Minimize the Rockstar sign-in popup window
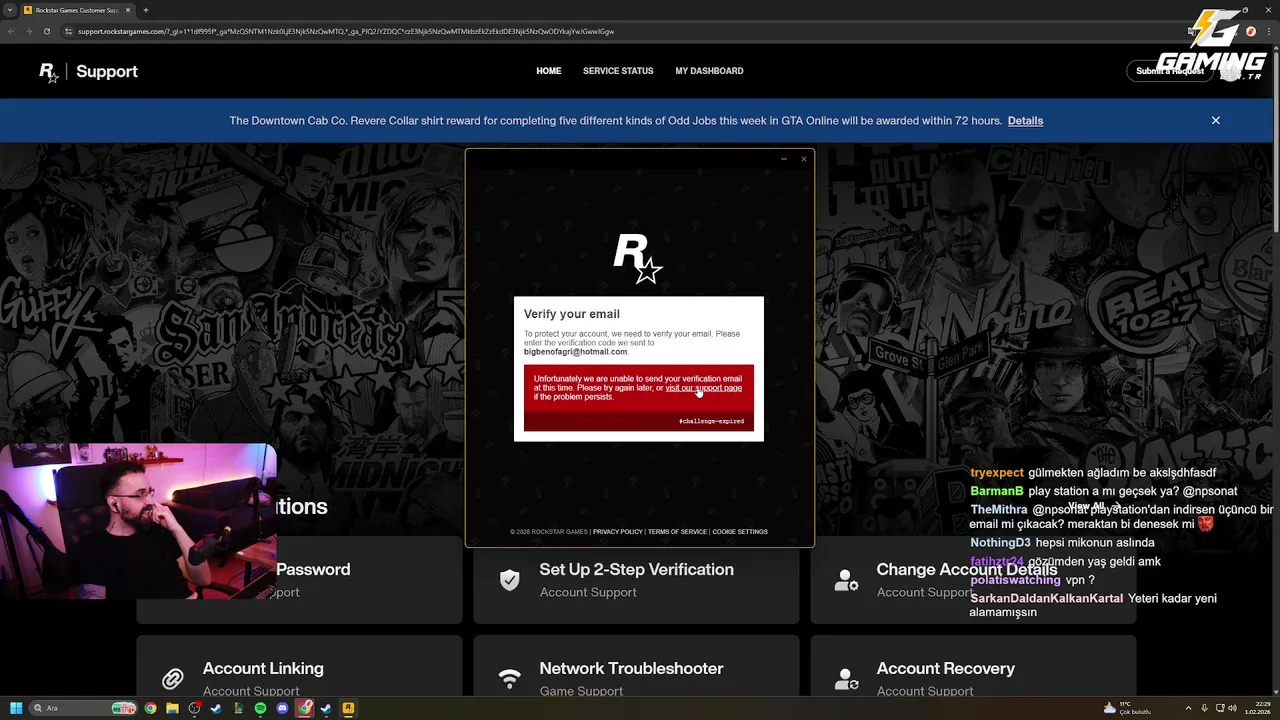Image resolution: width=1280 pixels, height=720 pixels. [784, 159]
